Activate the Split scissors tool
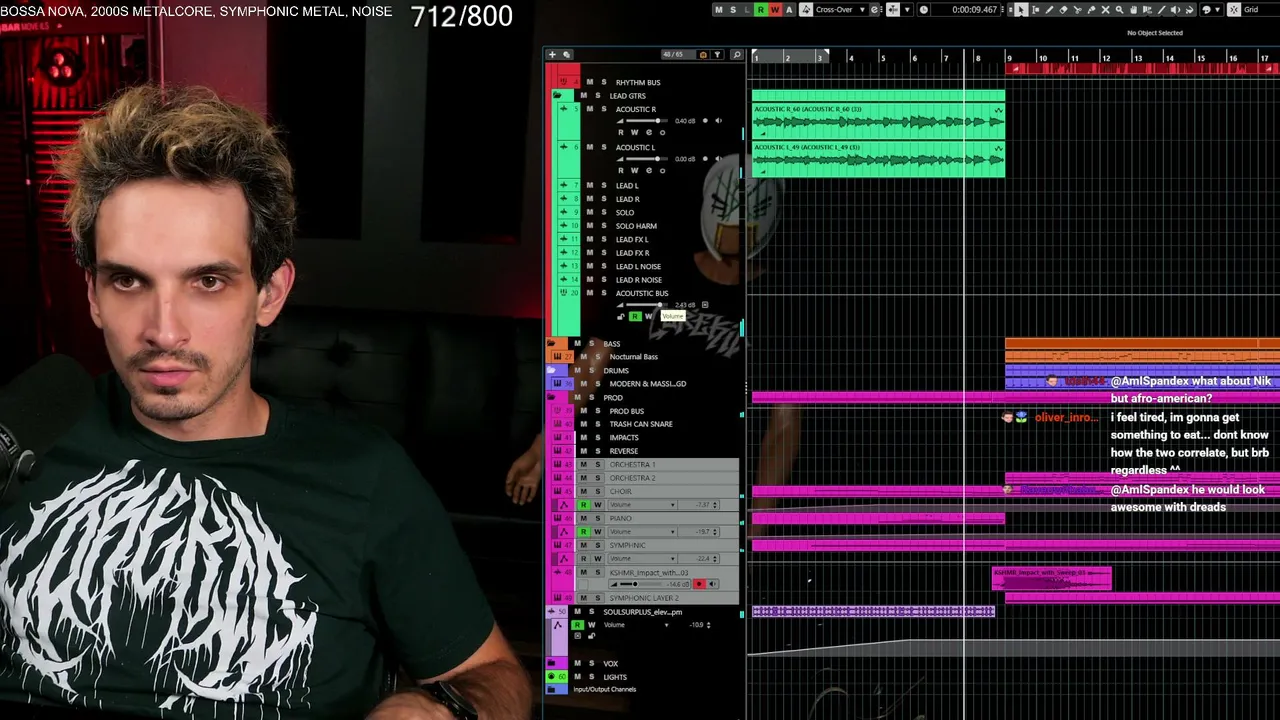Image resolution: width=1280 pixels, height=720 pixels. [1077, 10]
